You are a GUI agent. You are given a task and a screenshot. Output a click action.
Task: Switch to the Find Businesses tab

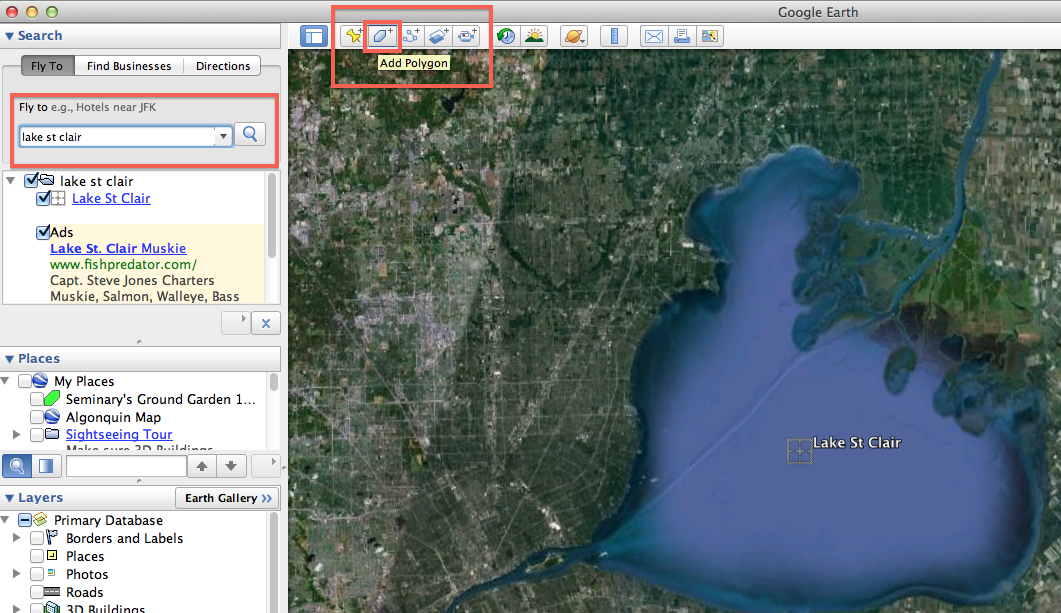[128, 65]
